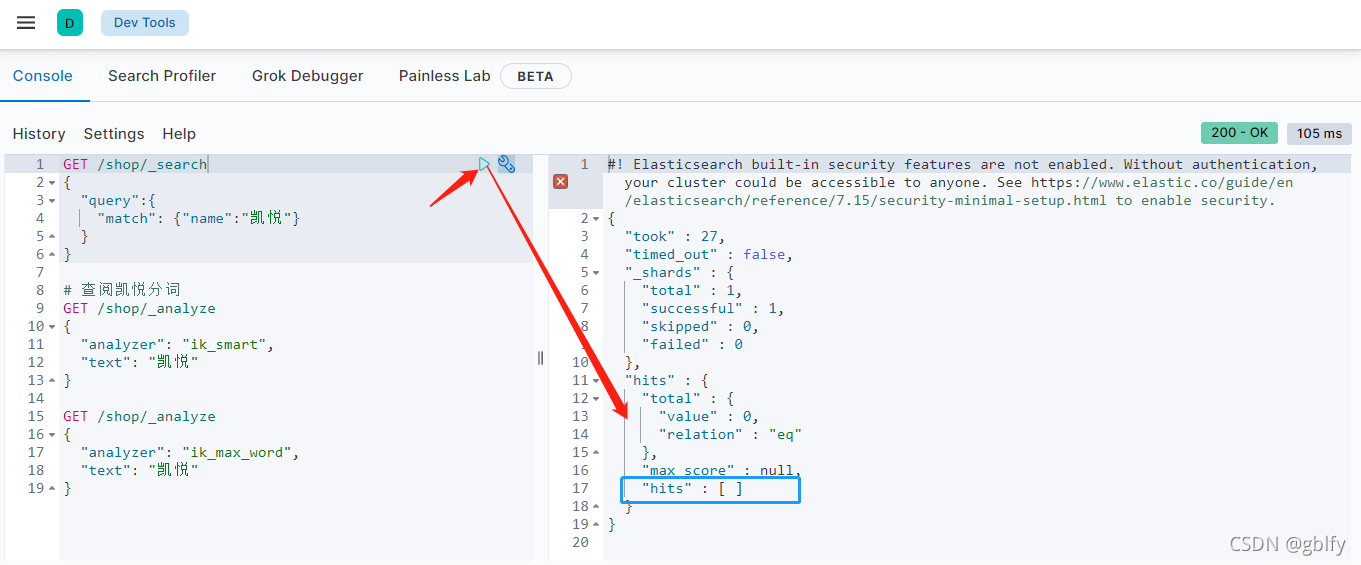Click the match name query line

199,218
